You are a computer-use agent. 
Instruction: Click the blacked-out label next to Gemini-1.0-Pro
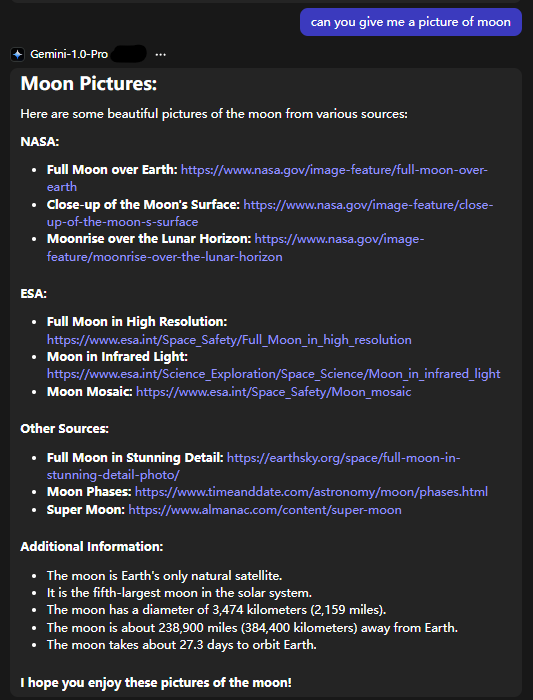(x=129, y=54)
